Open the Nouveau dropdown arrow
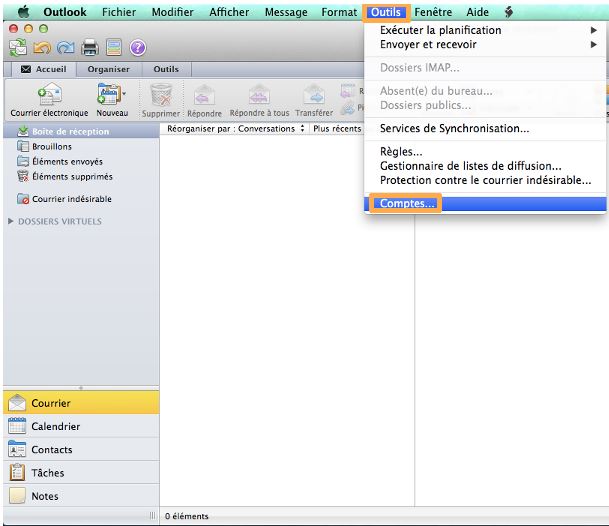 click(x=124, y=94)
